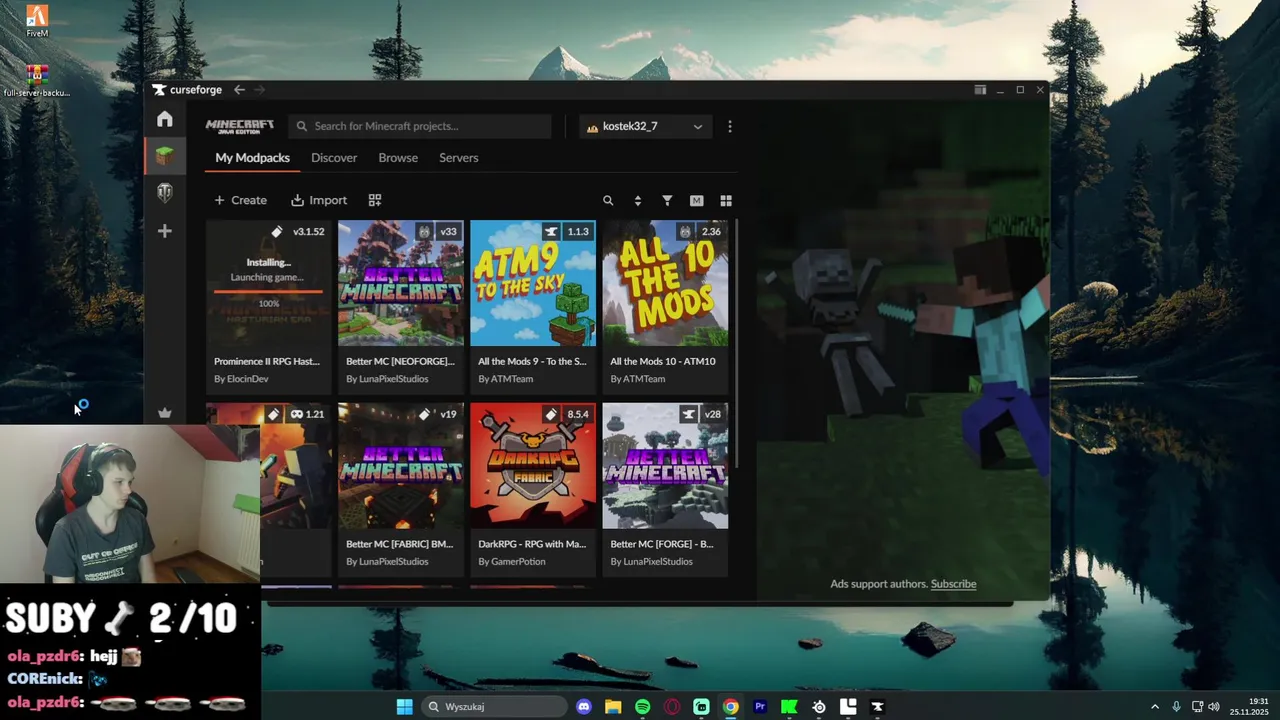Image resolution: width=1280 pixels, height=720 pixels.
Task: Open the volume tray icon
Action: 1214,707
